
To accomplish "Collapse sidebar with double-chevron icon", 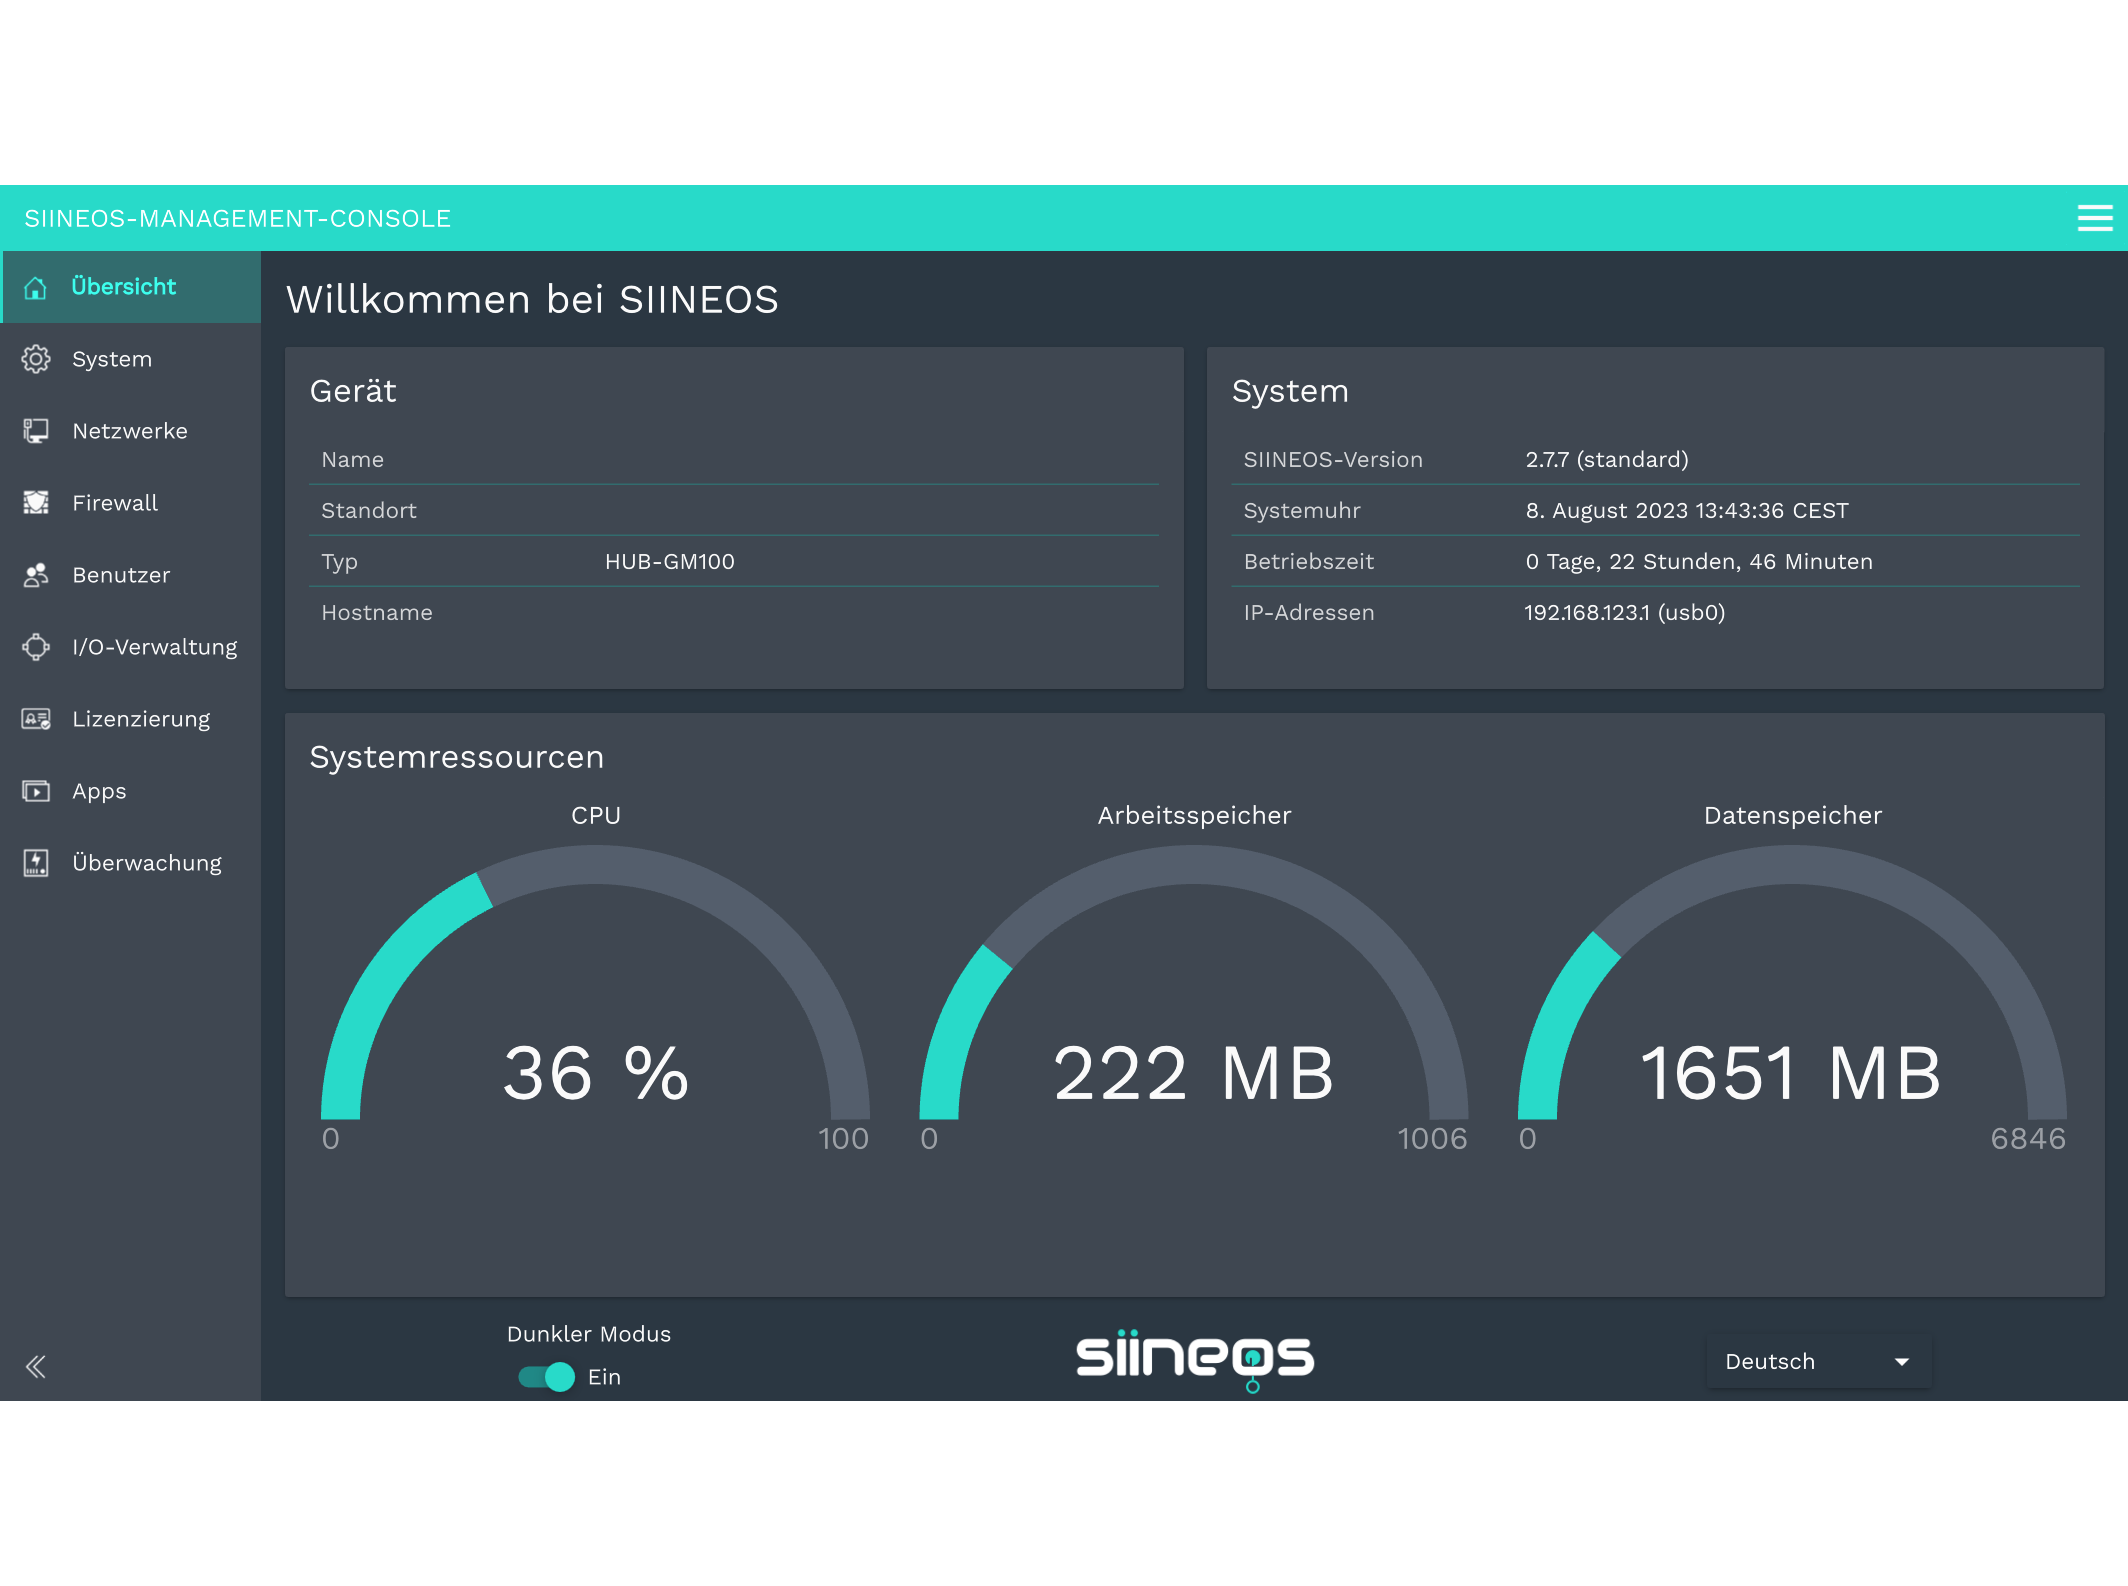I will (x=36, y=1367).
